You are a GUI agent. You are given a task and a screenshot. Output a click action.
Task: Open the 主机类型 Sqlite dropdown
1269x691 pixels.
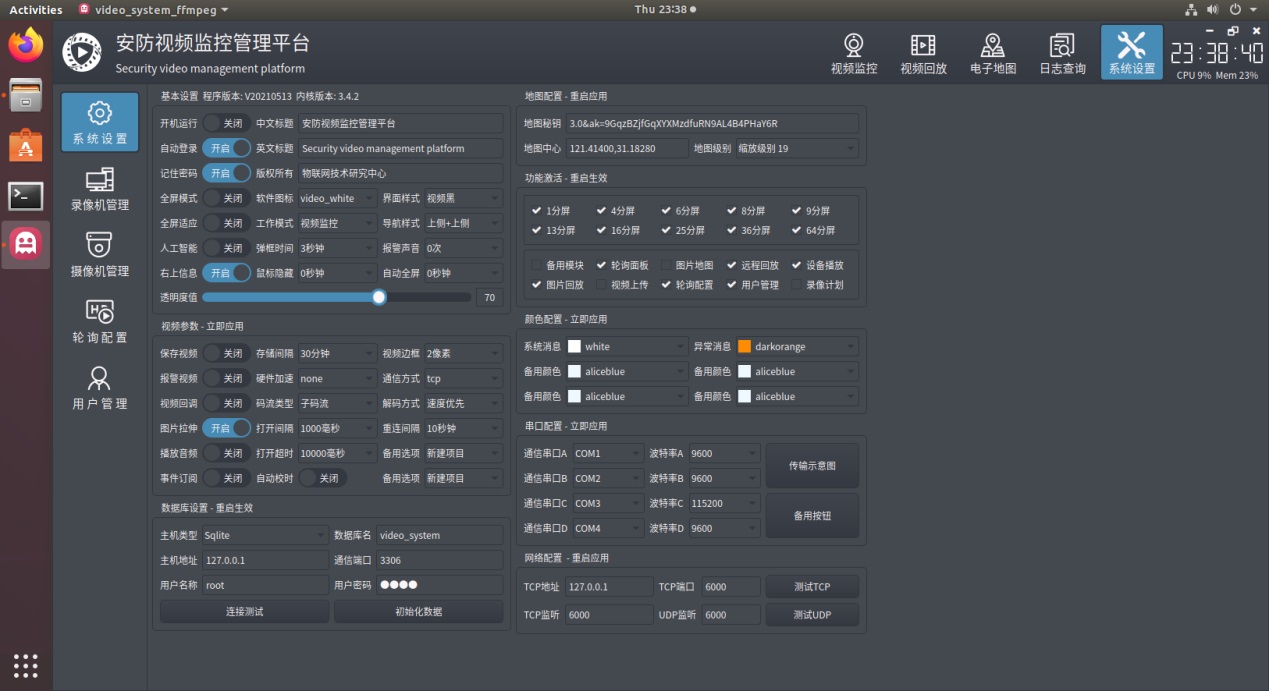pos(265,535)
